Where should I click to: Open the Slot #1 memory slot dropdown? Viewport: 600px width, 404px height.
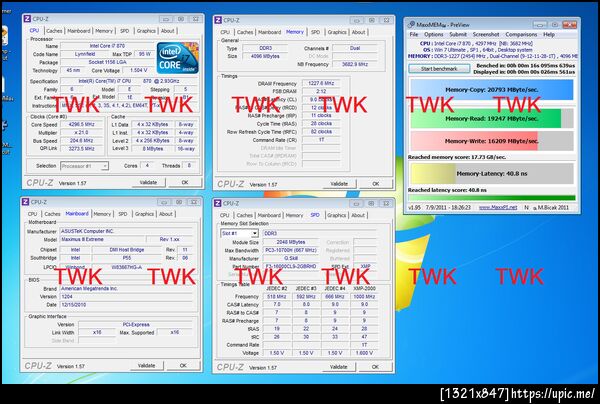click(239, 233)
